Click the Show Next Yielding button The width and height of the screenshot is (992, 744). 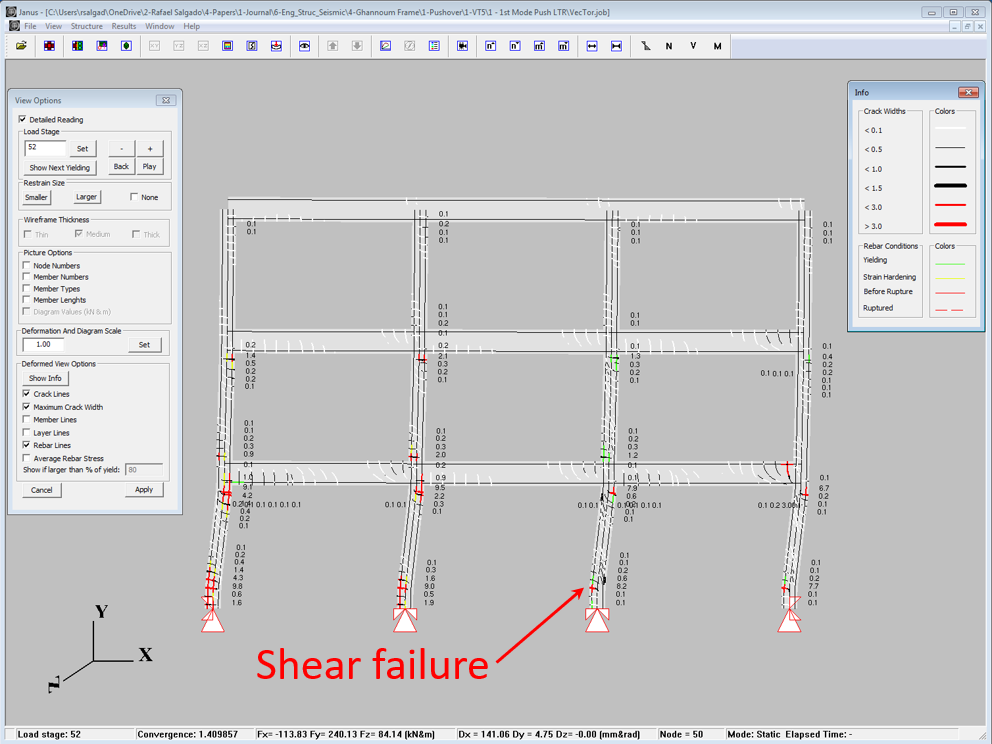[x=59, y=168]
